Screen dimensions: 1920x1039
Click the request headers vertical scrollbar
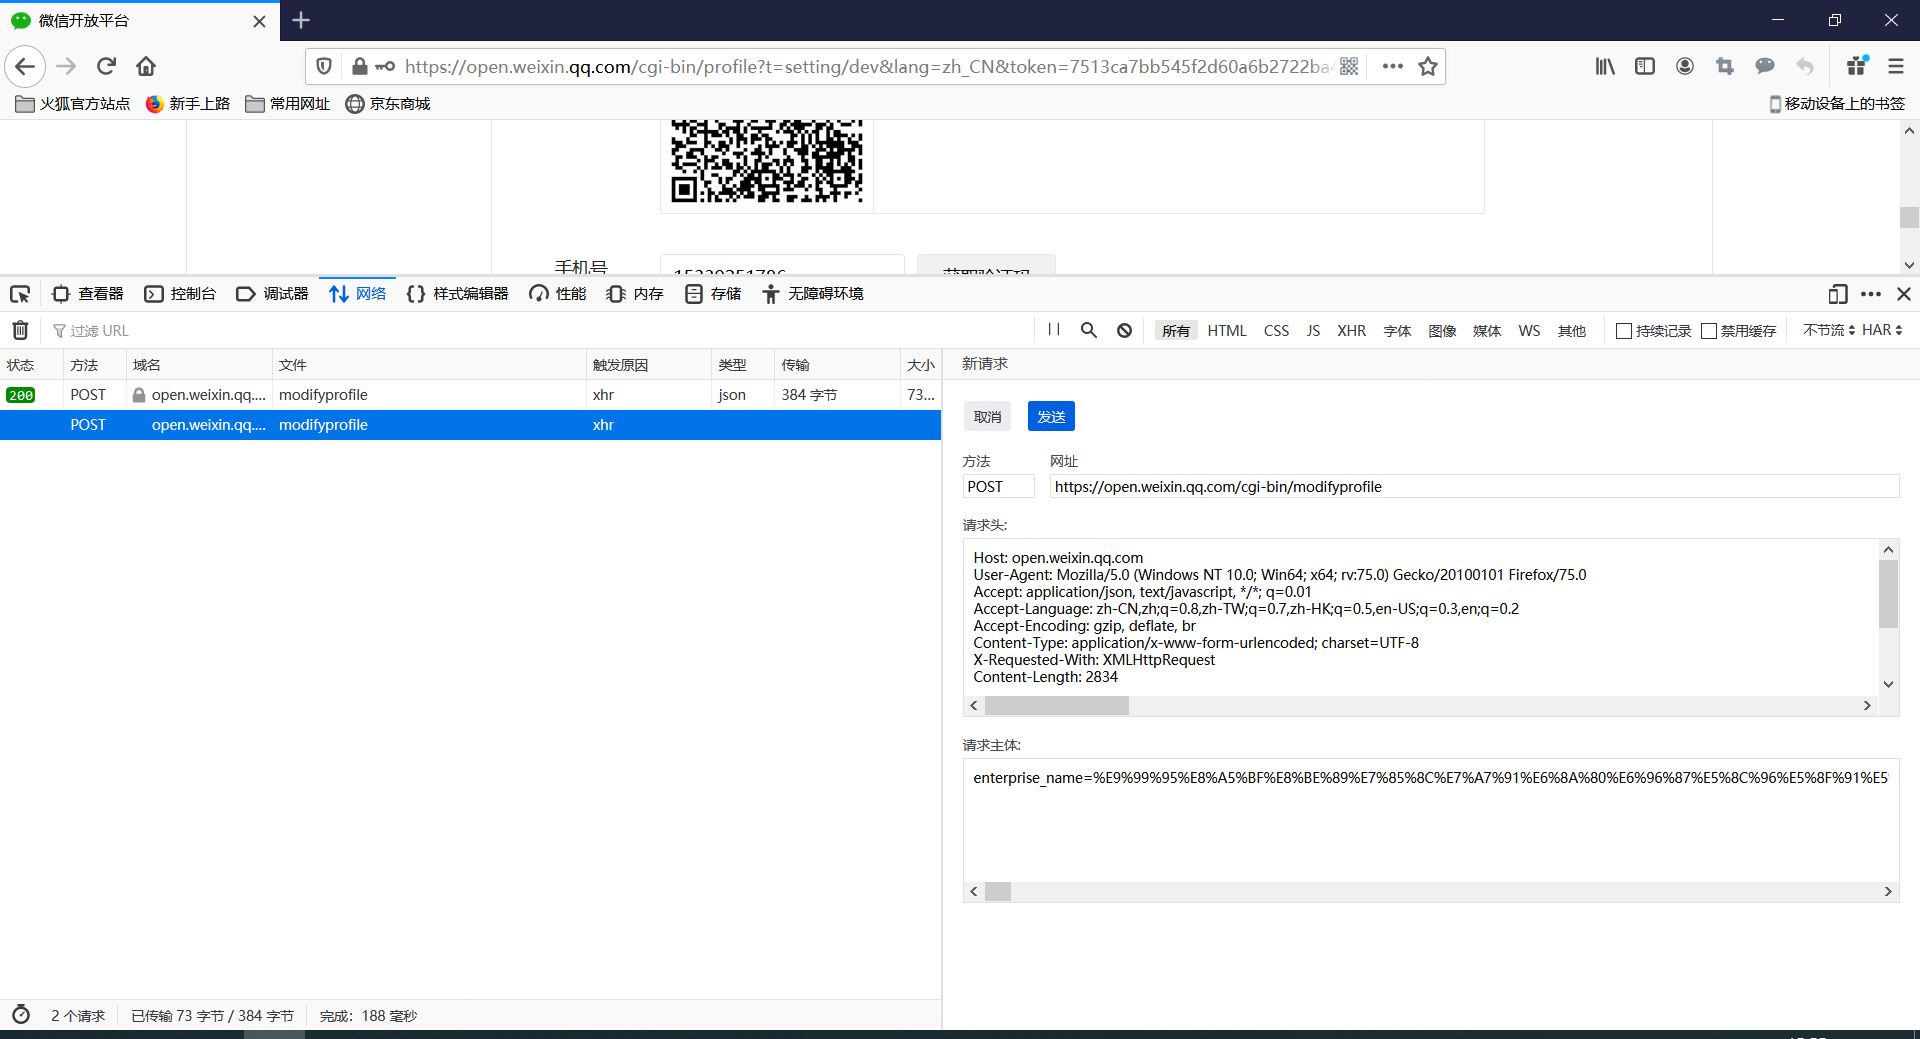click(1888, 594)
